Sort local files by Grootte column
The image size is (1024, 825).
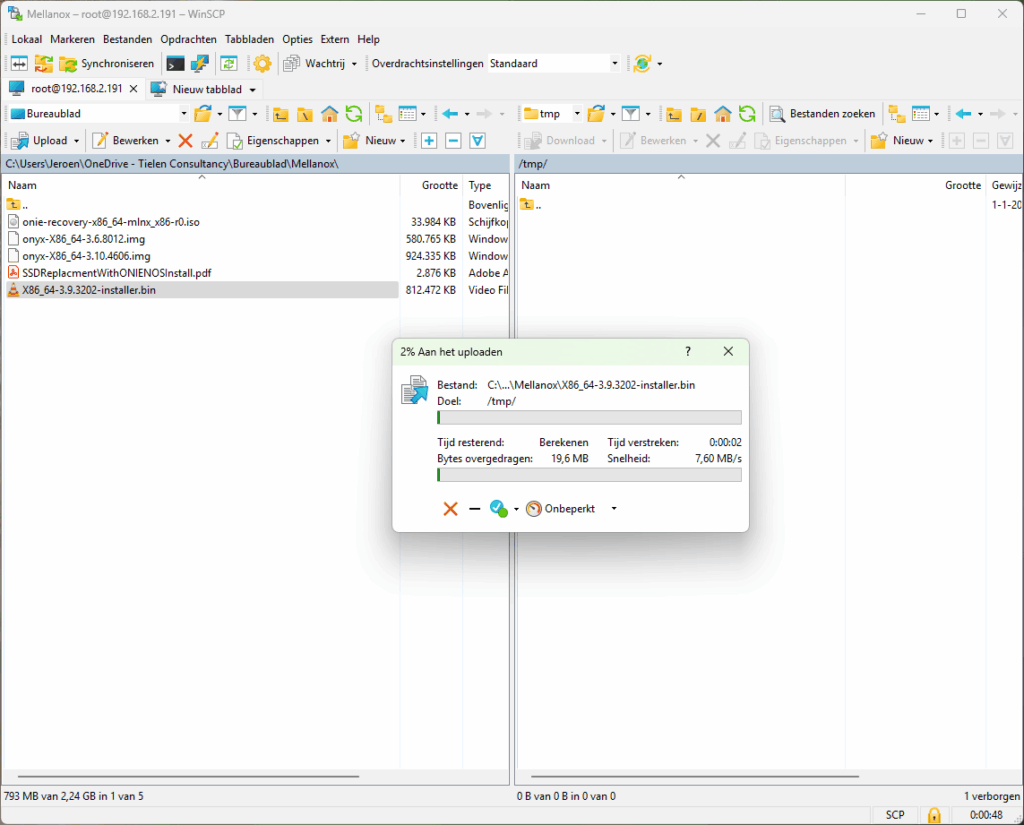pyautogui.click(x=432, y=186)
